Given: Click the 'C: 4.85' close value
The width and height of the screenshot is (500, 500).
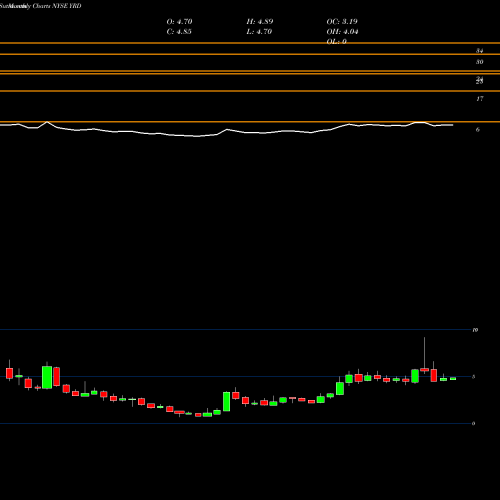Looking at the screenshot, I should [179, 32].
